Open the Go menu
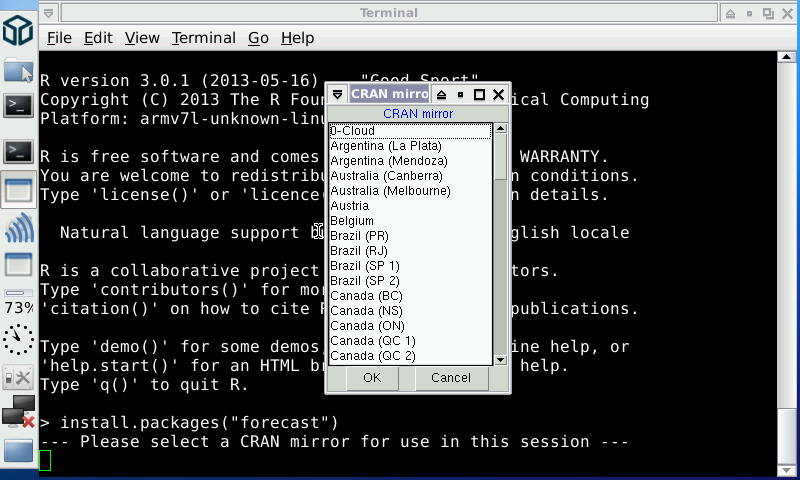 258,38
